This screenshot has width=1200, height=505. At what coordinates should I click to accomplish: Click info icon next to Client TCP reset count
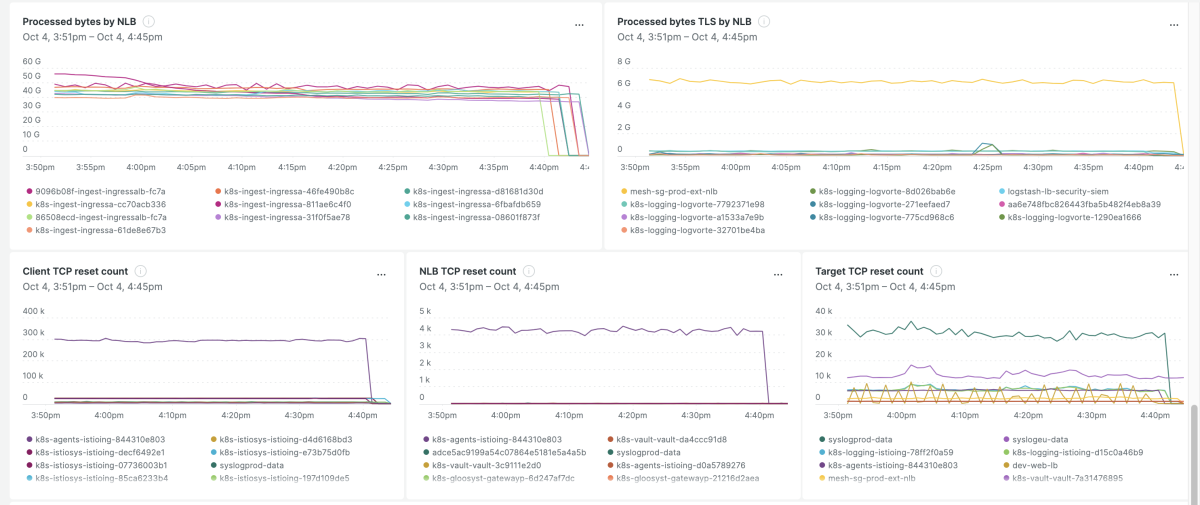point(140,271)
